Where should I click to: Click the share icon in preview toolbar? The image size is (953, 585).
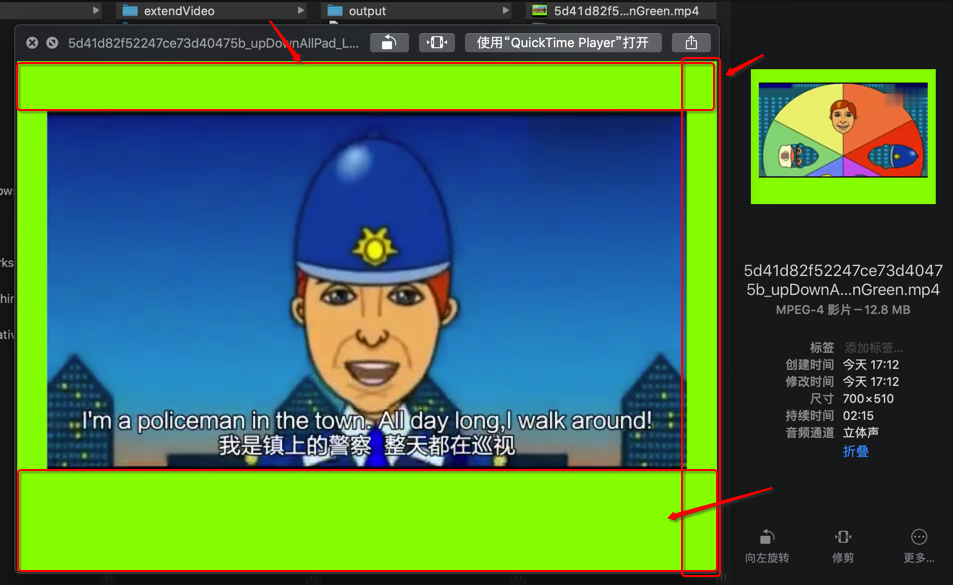tap(691, 43)
